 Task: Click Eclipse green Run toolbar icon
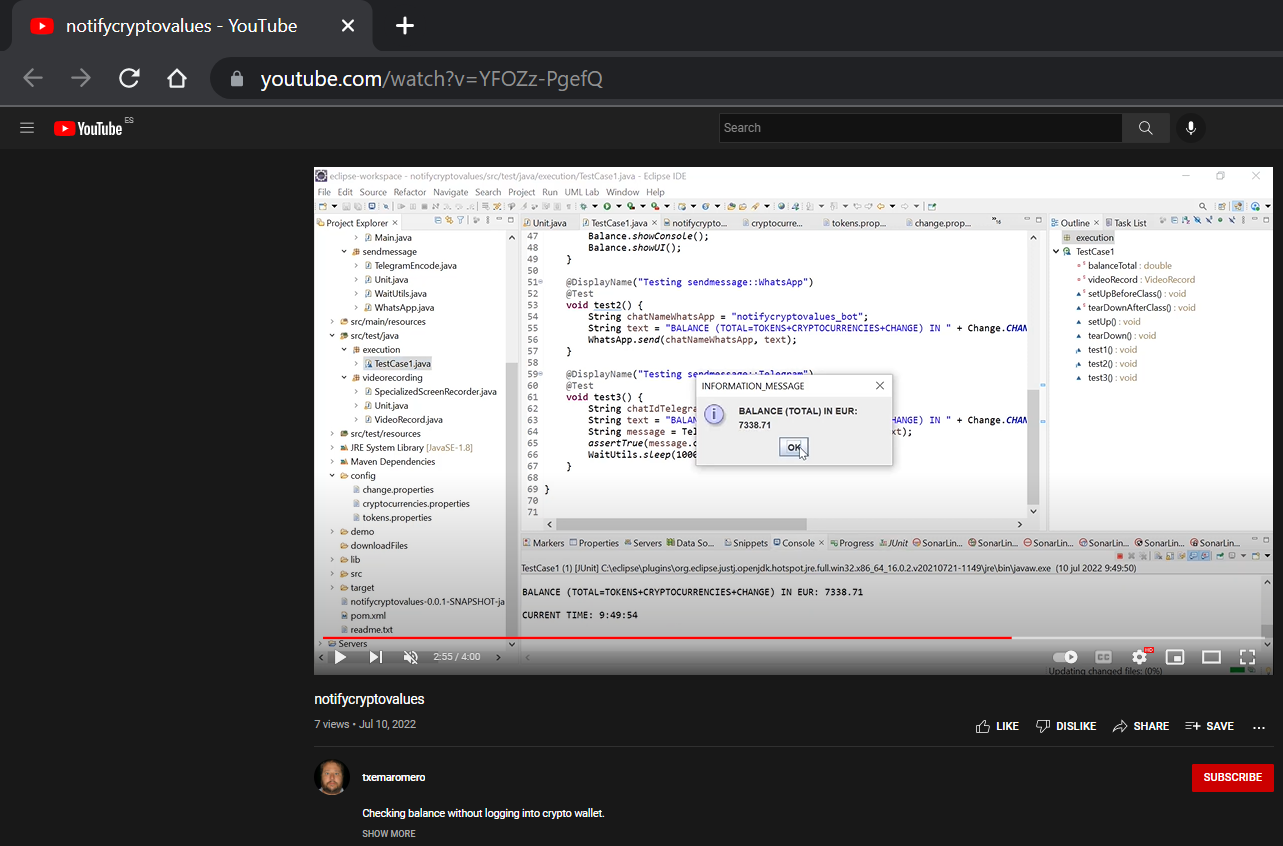pyautogui.click(x=607, y=206)
